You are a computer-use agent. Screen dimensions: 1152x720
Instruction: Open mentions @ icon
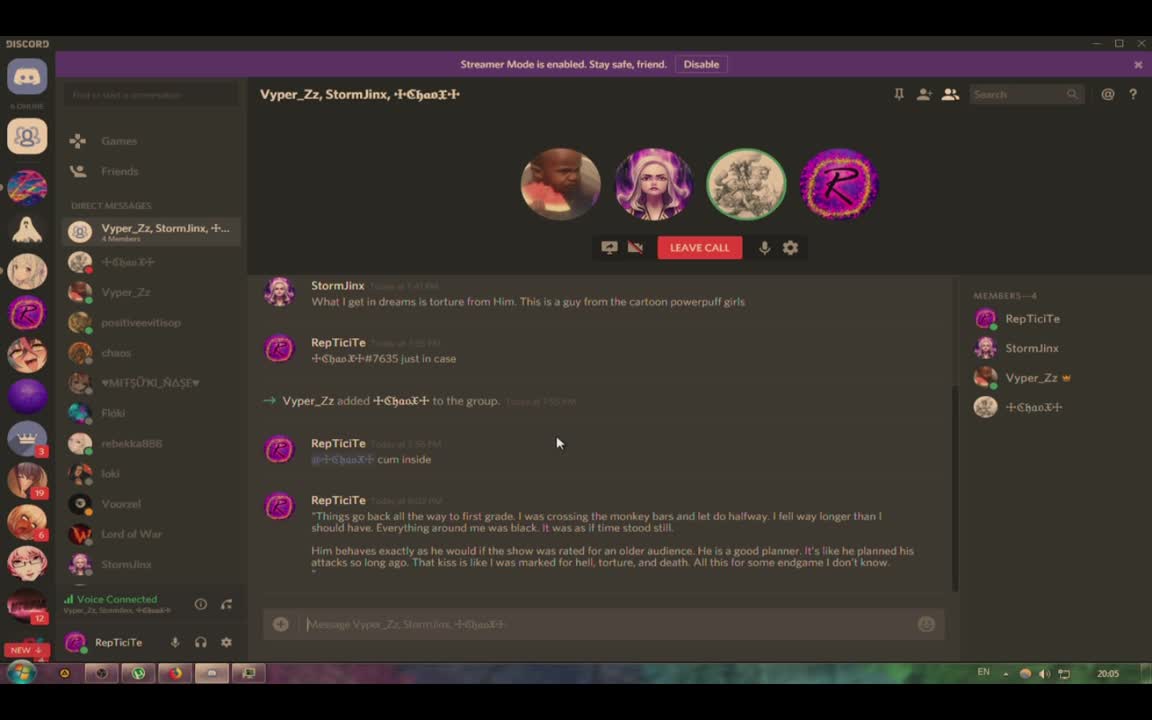click(x=1107, y=94)
